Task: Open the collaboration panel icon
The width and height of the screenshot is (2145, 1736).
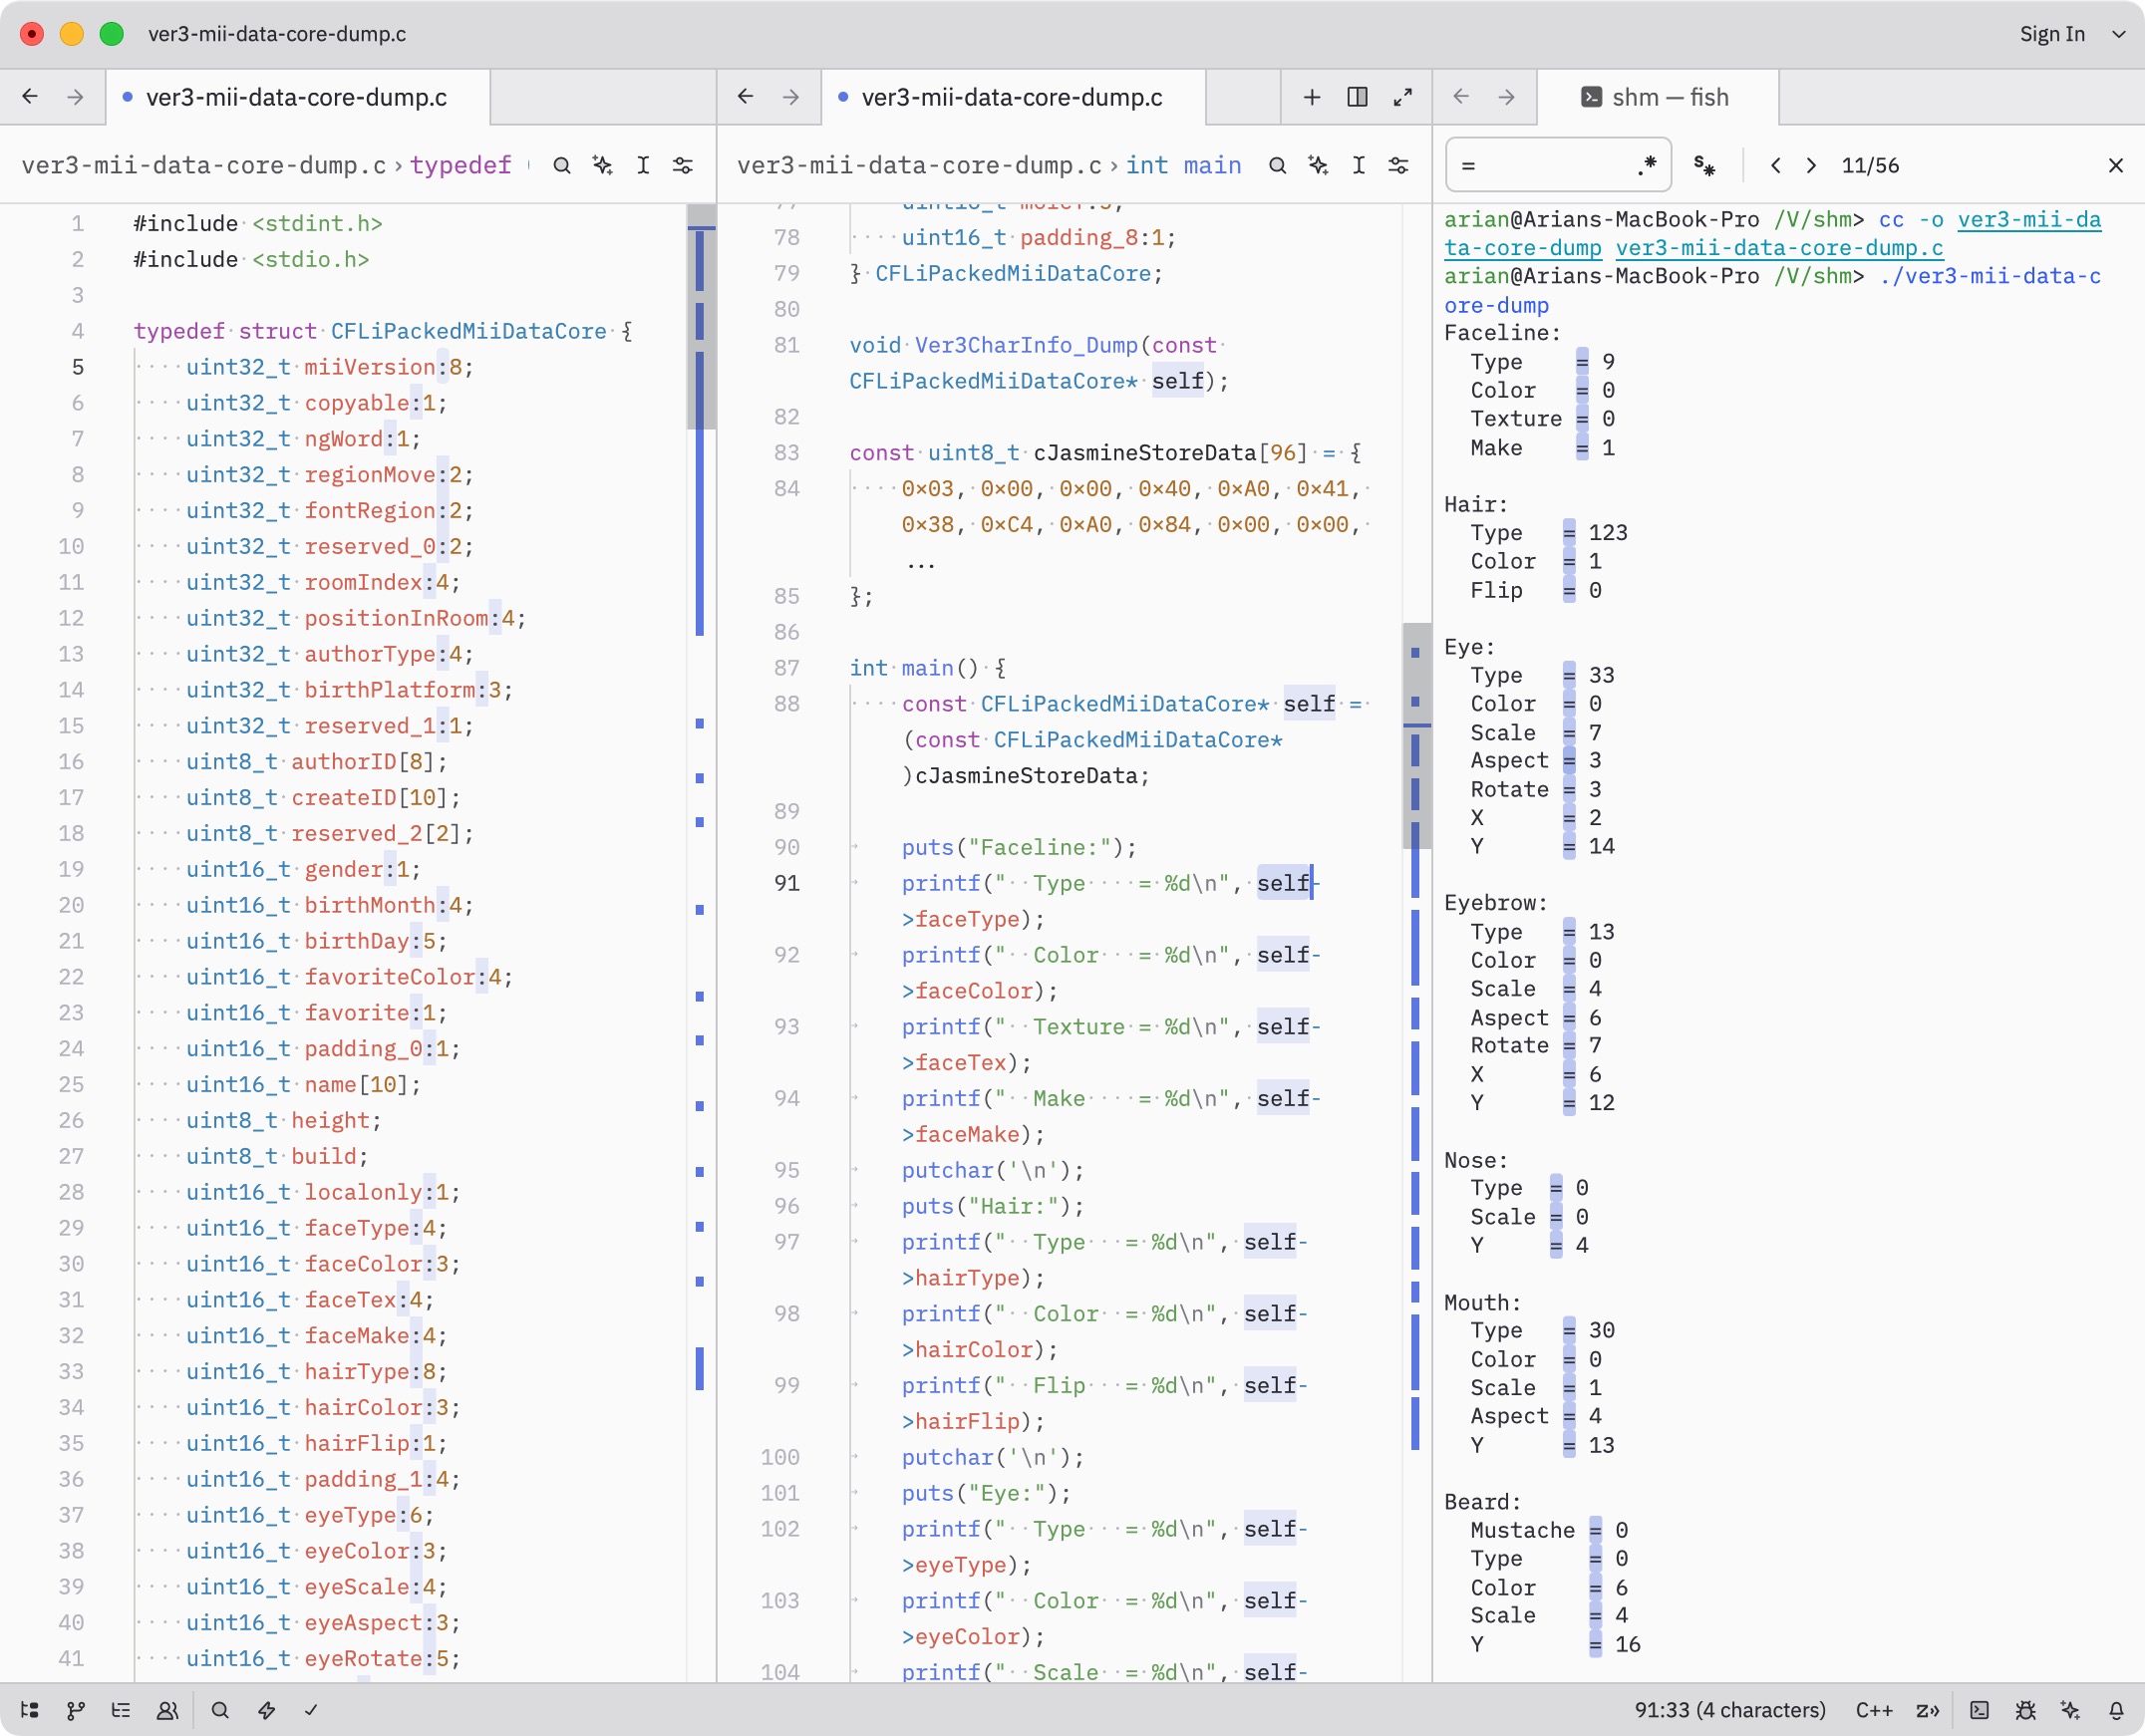Action: (167, 1710)
